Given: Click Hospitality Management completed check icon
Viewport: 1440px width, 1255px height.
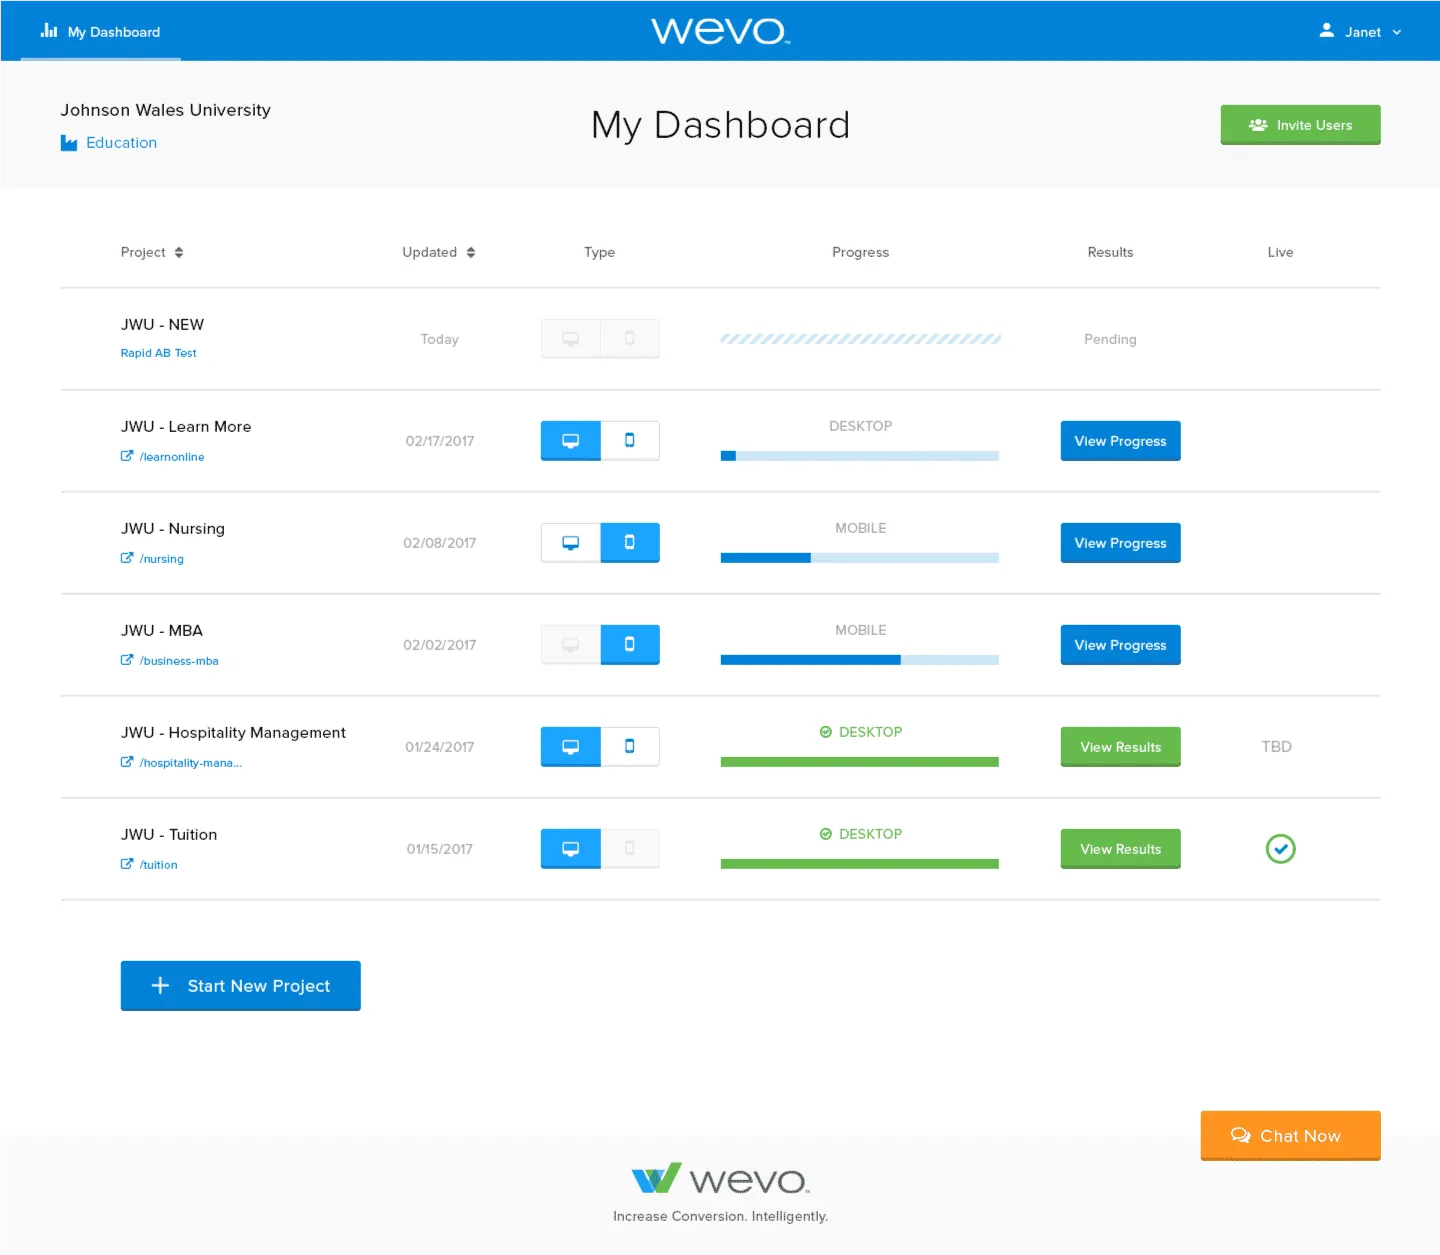Looking at the screenshot, I should 826,732.
